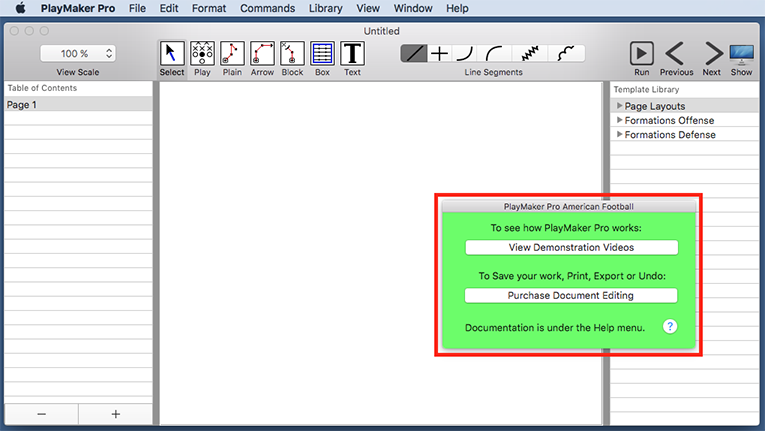This screenshot has width=765, height=431.
Task: Click View Demonstration Videos button
Action: (571, 247)
